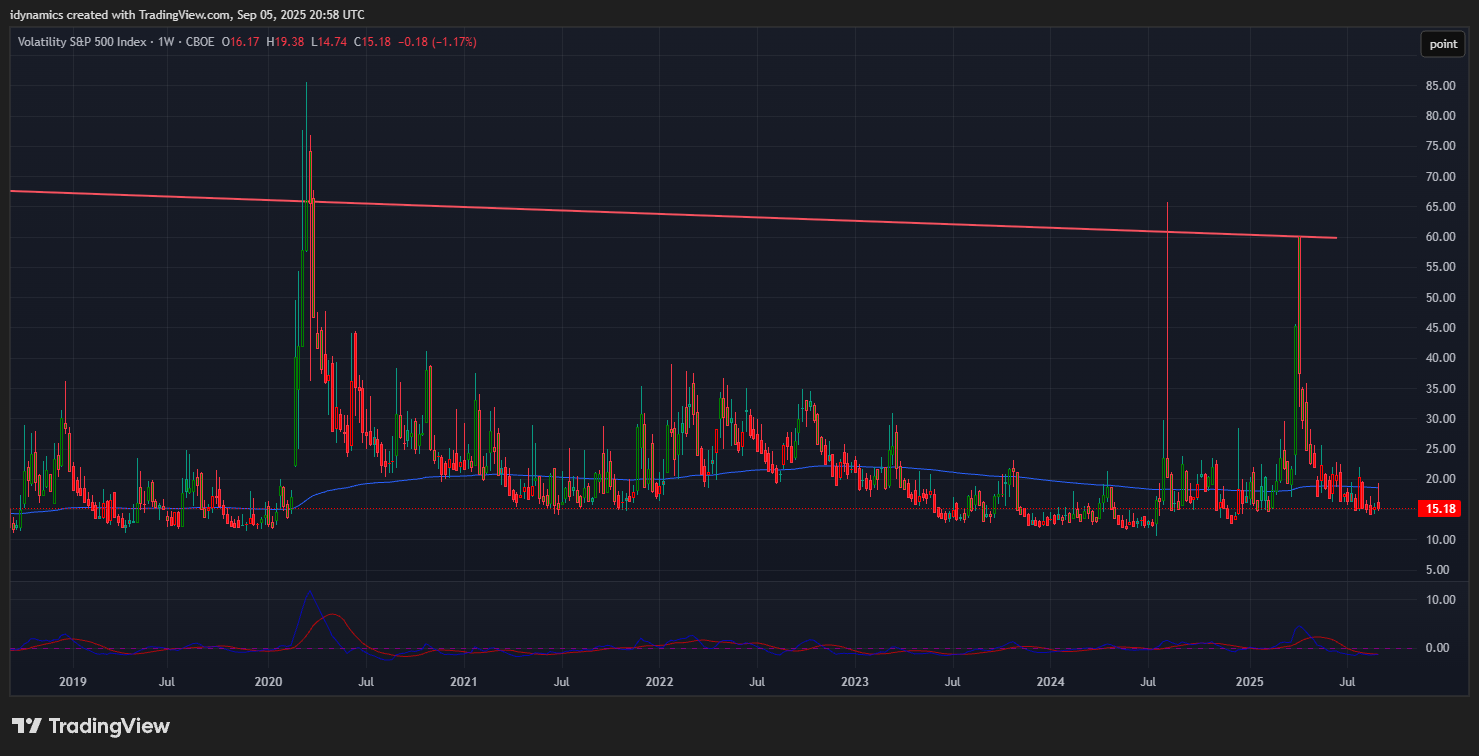This screenshot has height=756, width=1479.
Task: Click the 45.00 price scale label
Action: [1440, 328]
